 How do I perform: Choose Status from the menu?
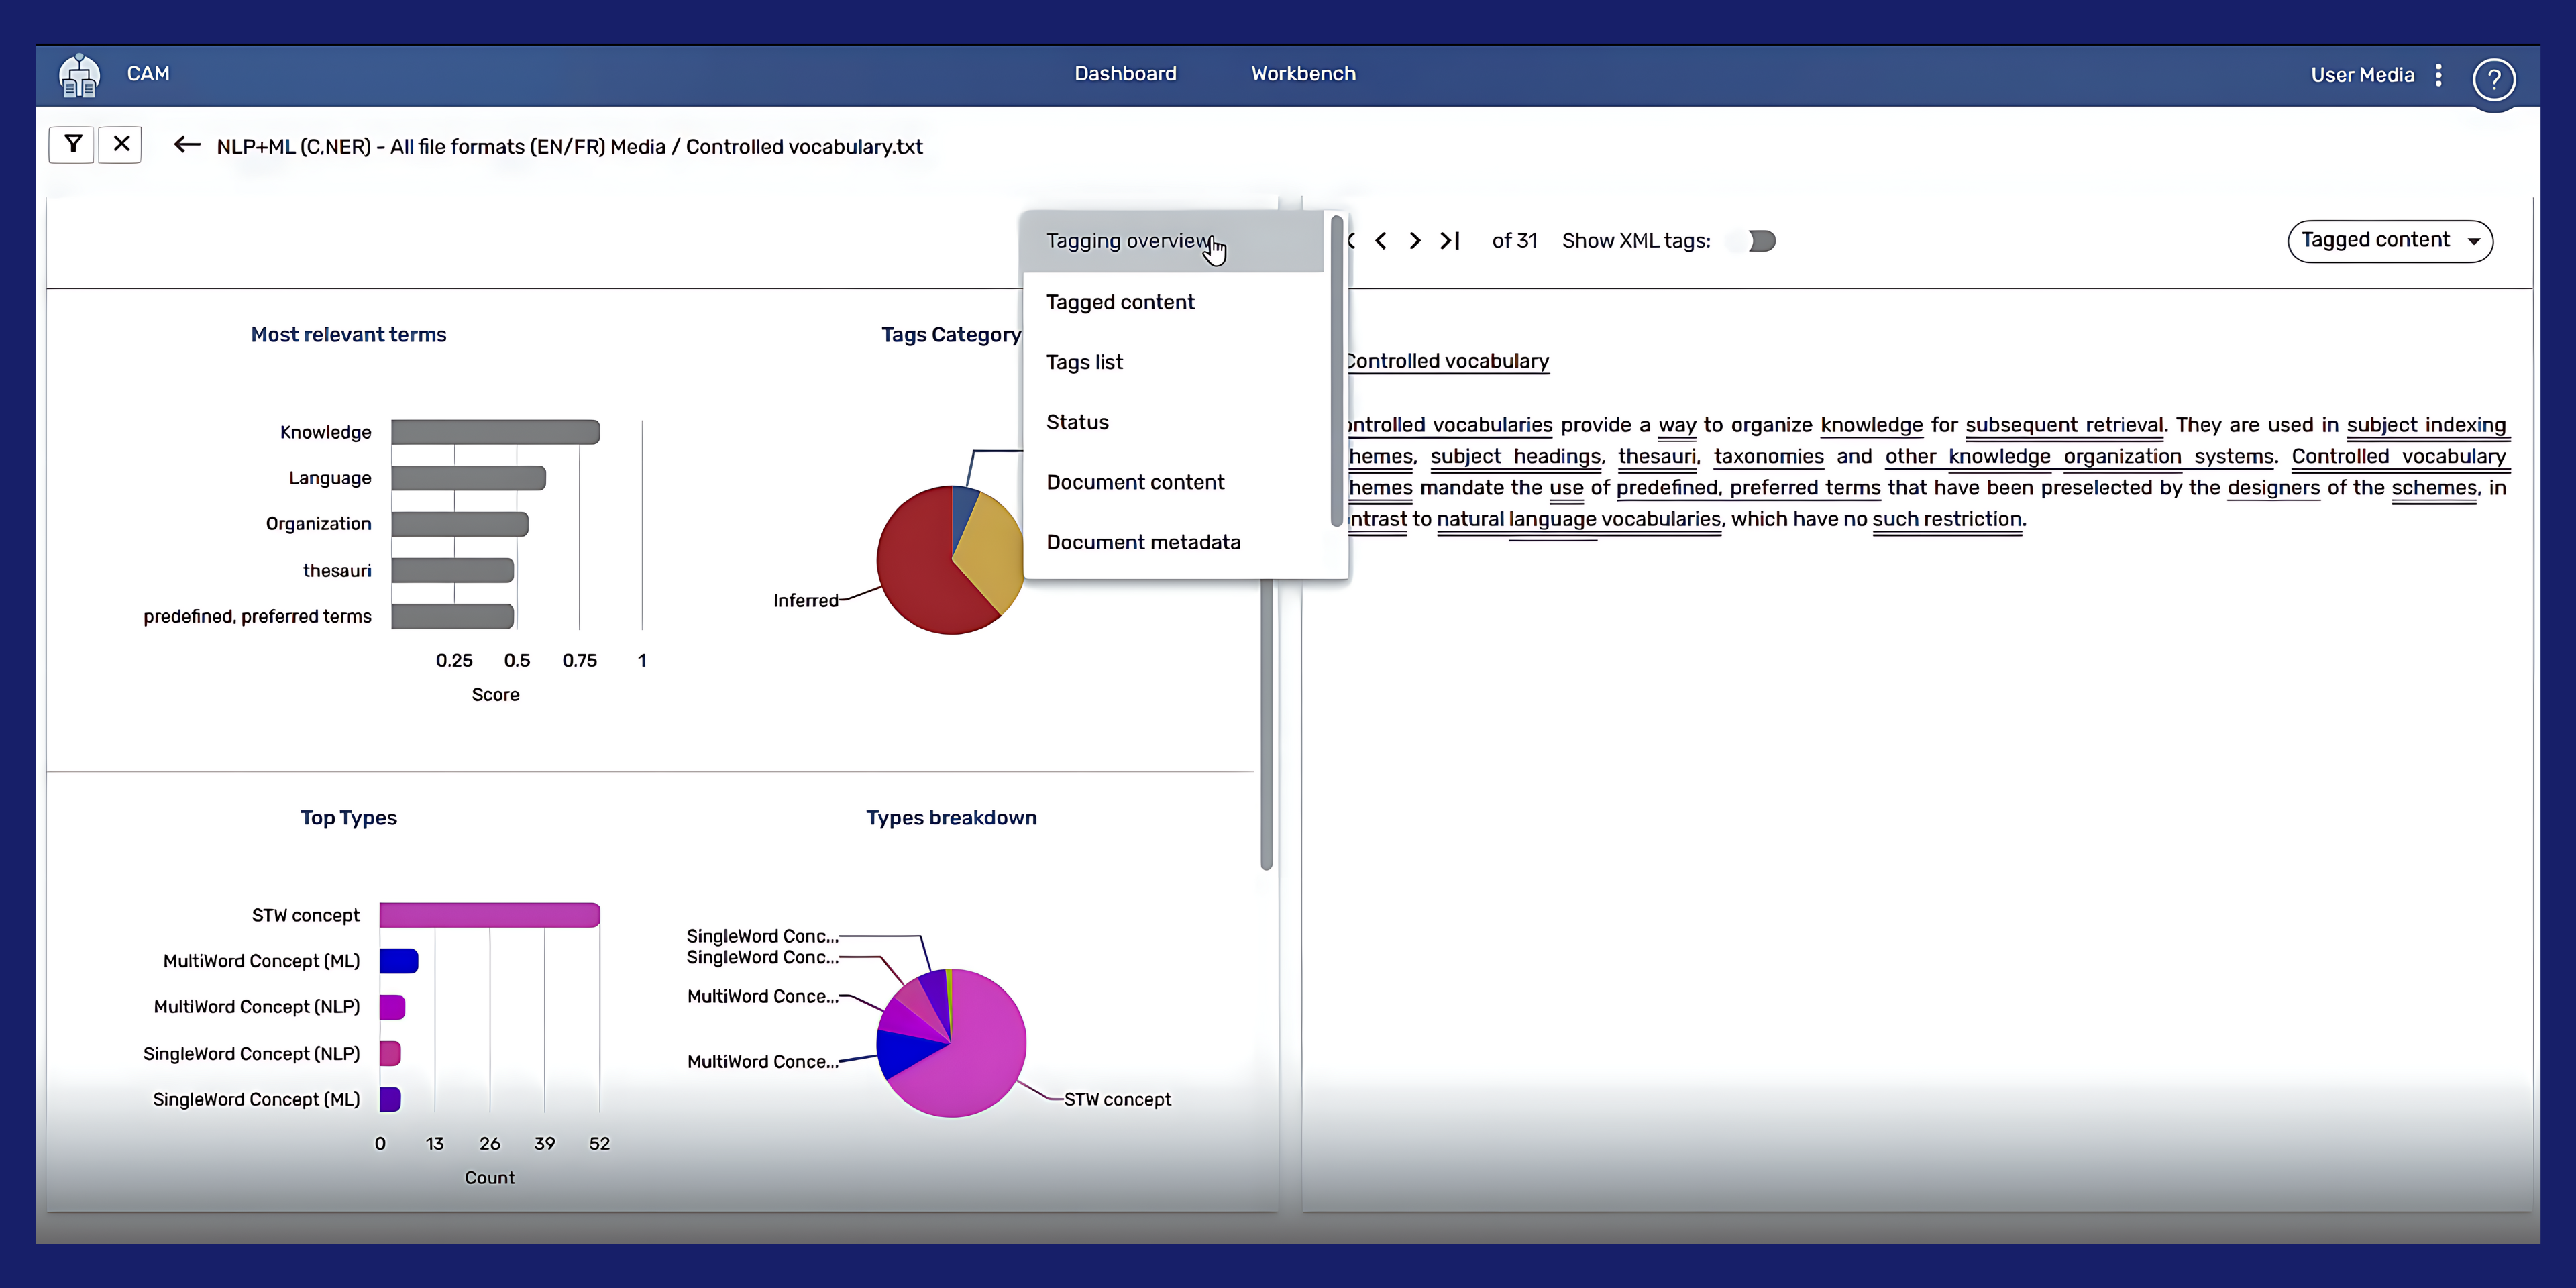point(1172,422)
